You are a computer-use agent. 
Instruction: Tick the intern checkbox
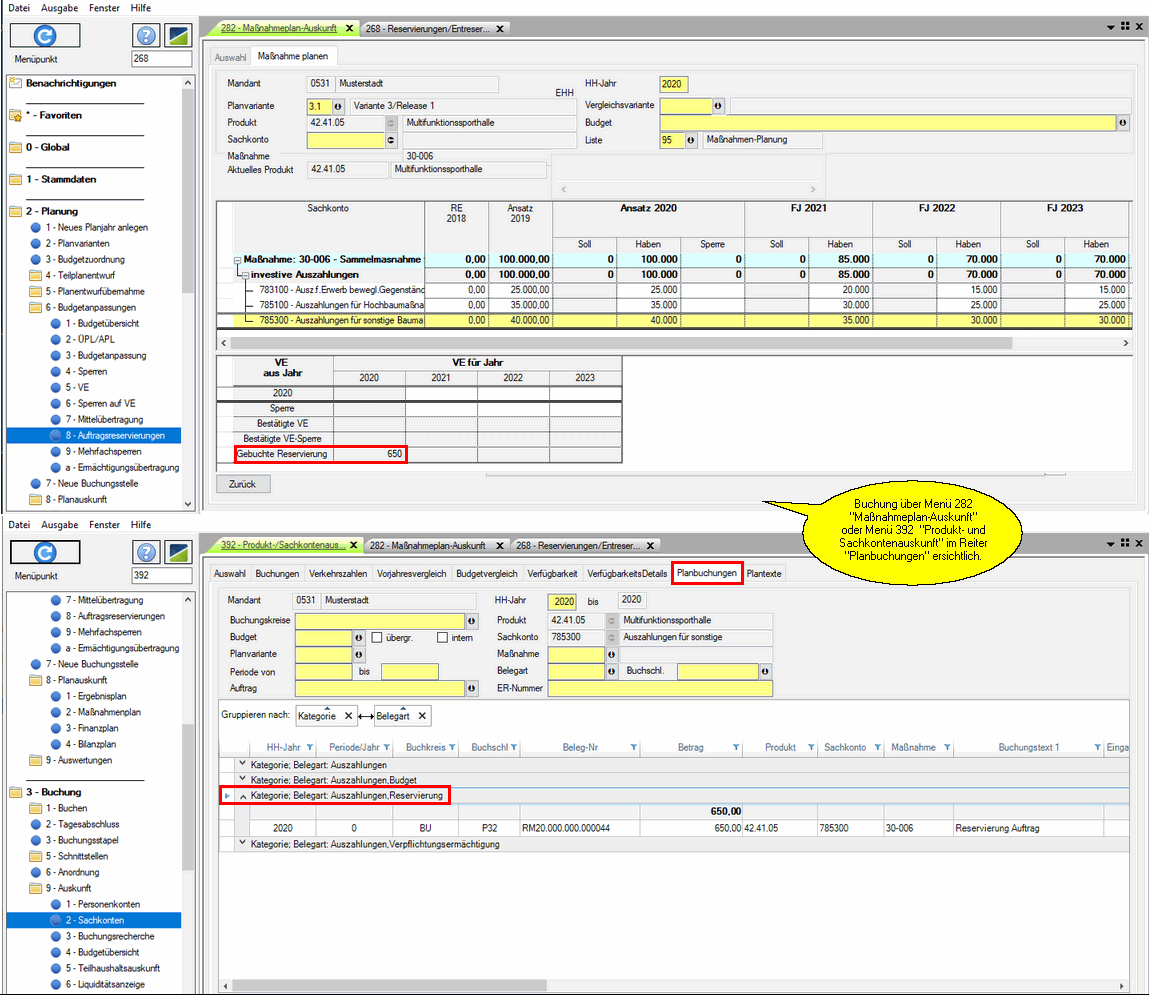[x=442, y=637]
